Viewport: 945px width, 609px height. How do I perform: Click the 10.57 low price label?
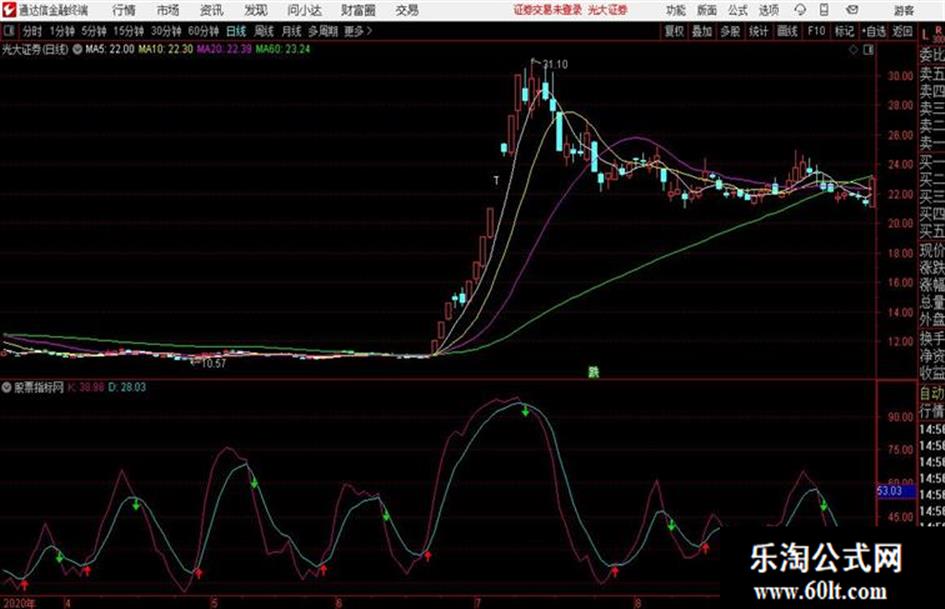point(213,364)
